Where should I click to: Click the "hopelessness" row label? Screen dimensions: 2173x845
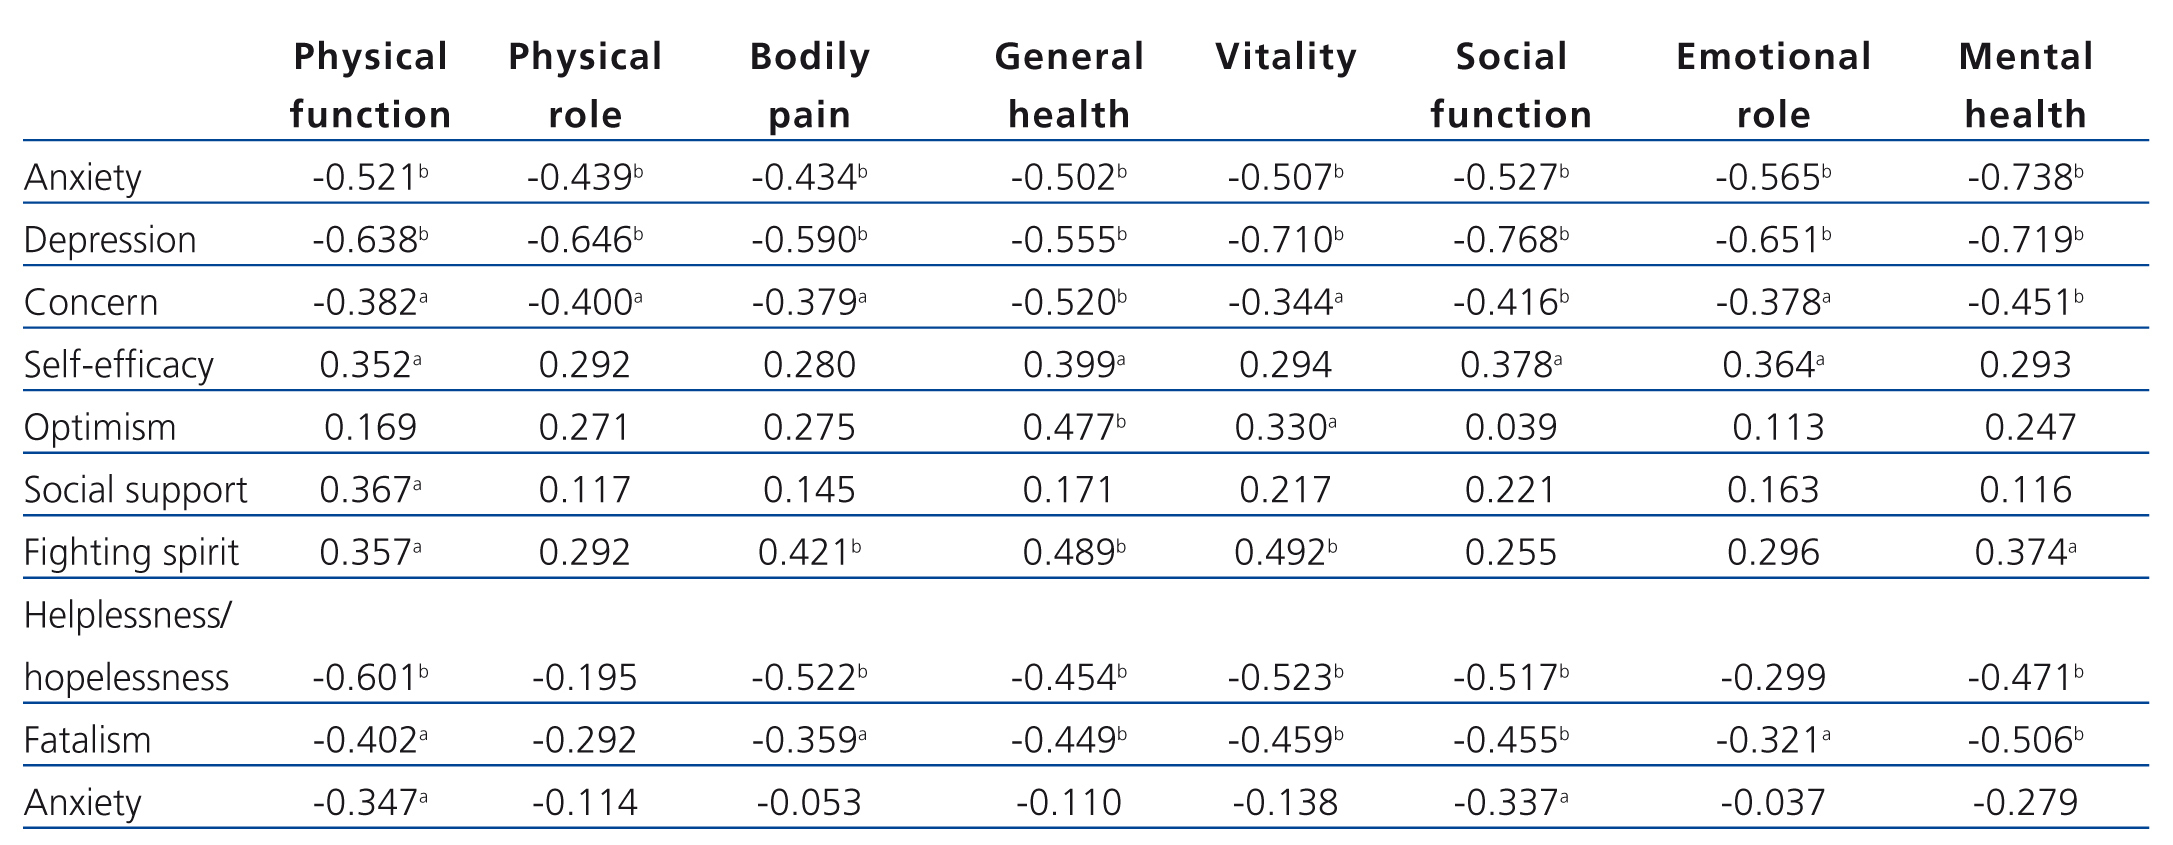126,678
